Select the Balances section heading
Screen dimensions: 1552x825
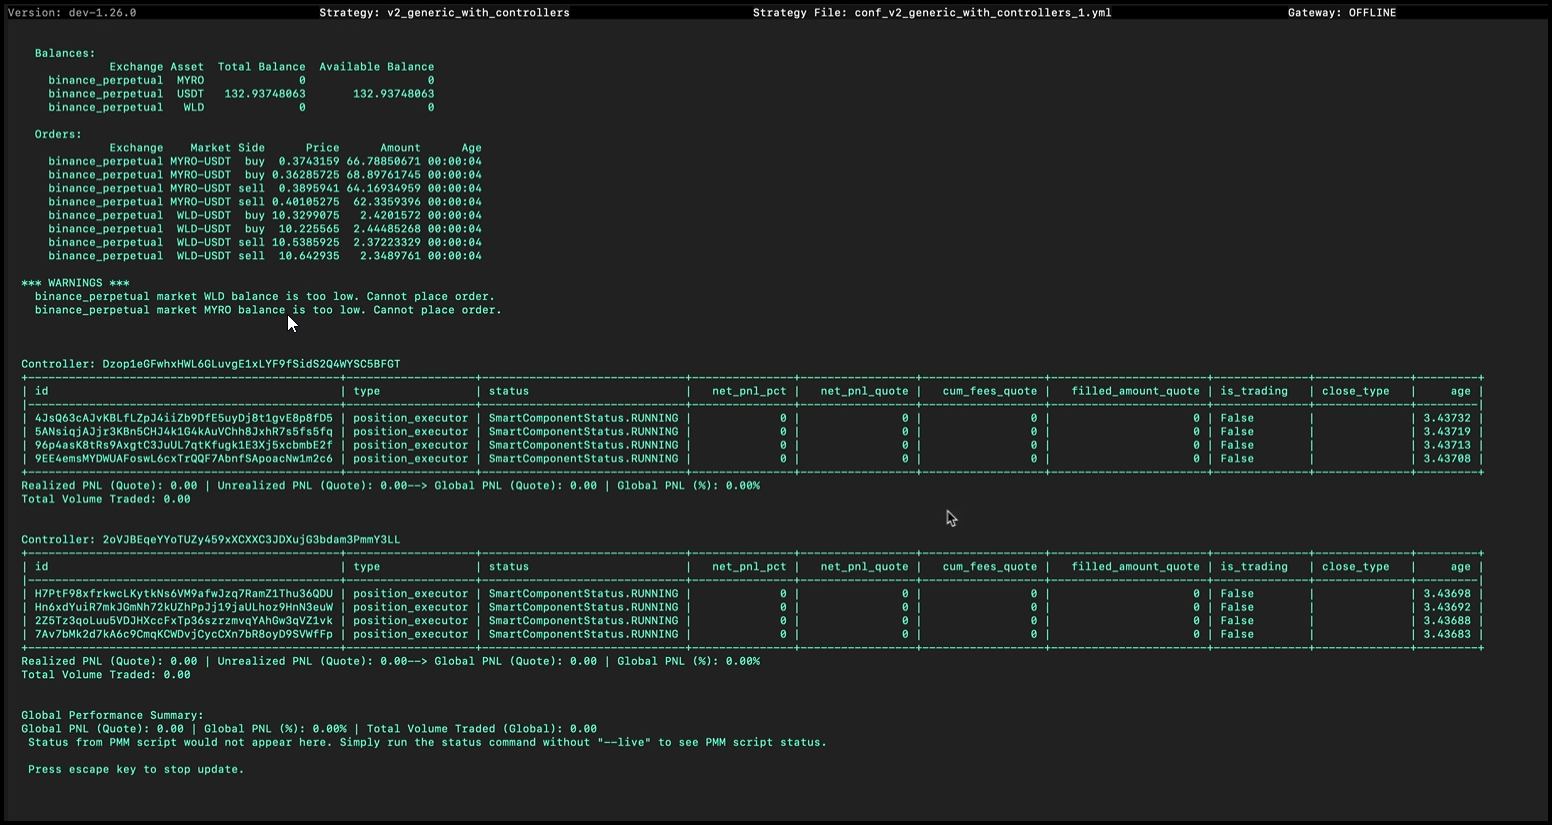(x=64, y=53)
